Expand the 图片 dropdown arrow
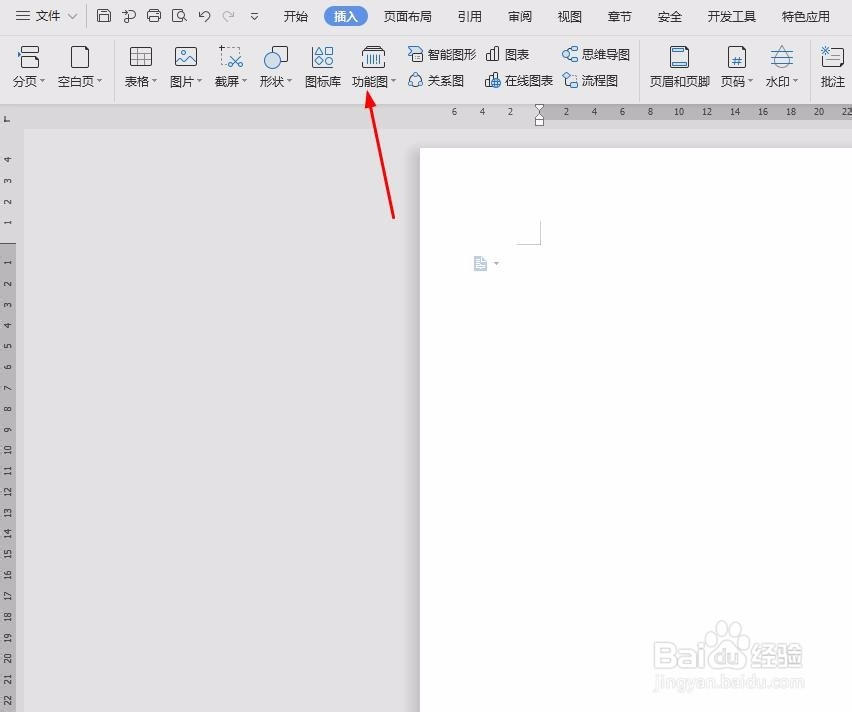This screenshot has height=712, width=852. 199,81
